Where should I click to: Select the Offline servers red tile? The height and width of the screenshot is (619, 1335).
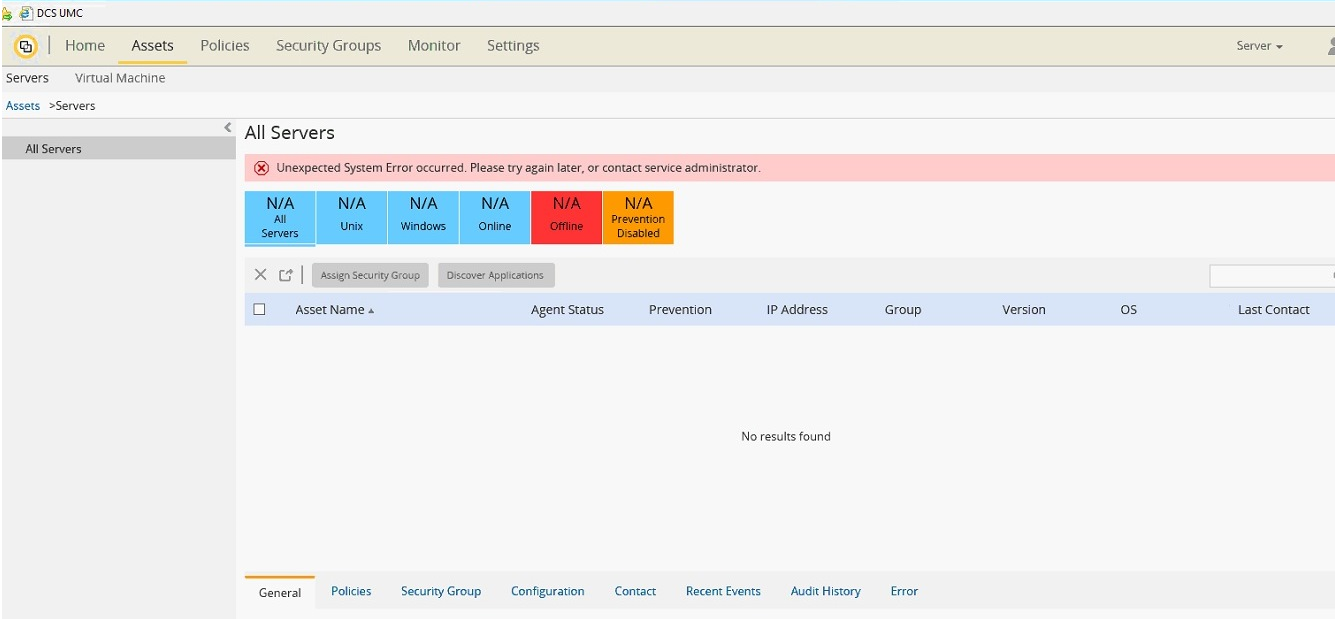566,216
